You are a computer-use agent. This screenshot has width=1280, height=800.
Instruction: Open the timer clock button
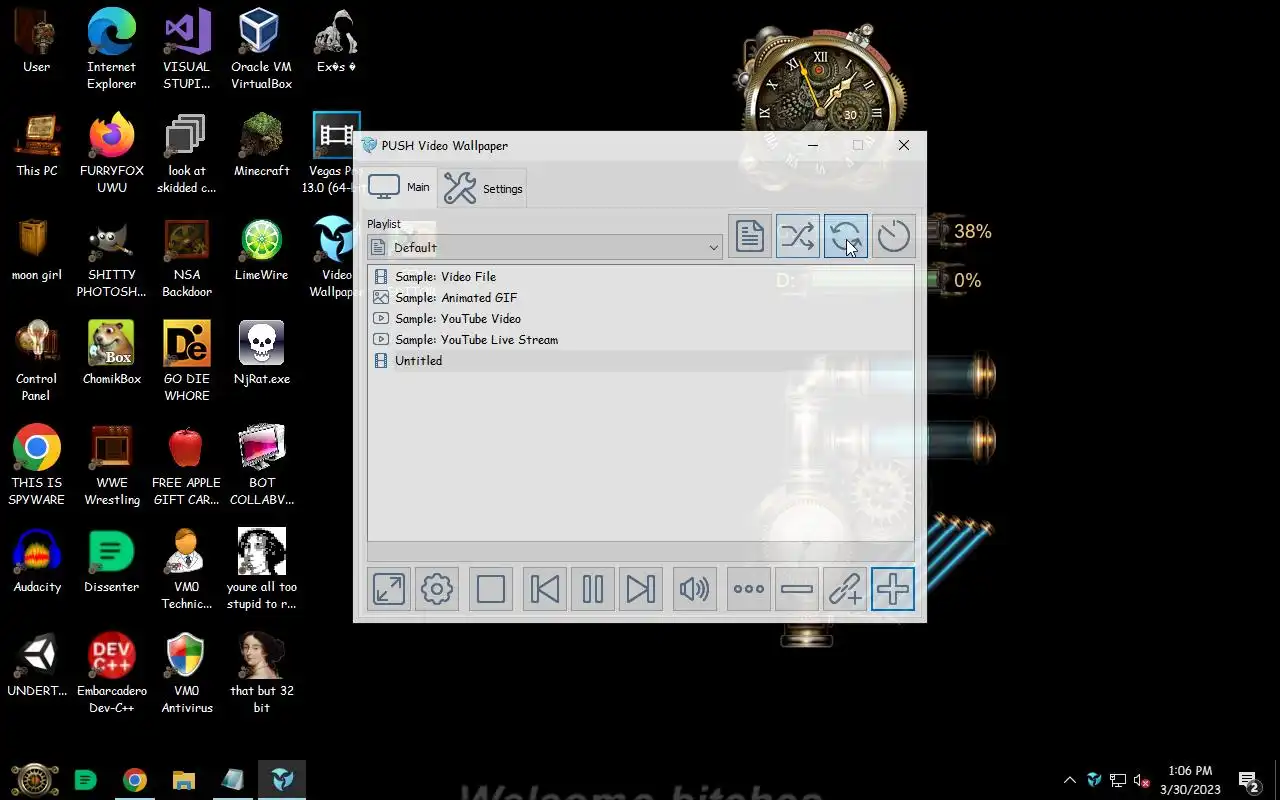(893, 237)
